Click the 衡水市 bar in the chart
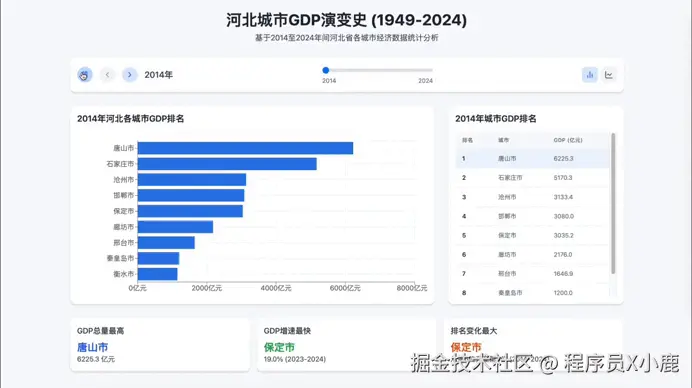The image size is (692, 388). tap(158, 274)
